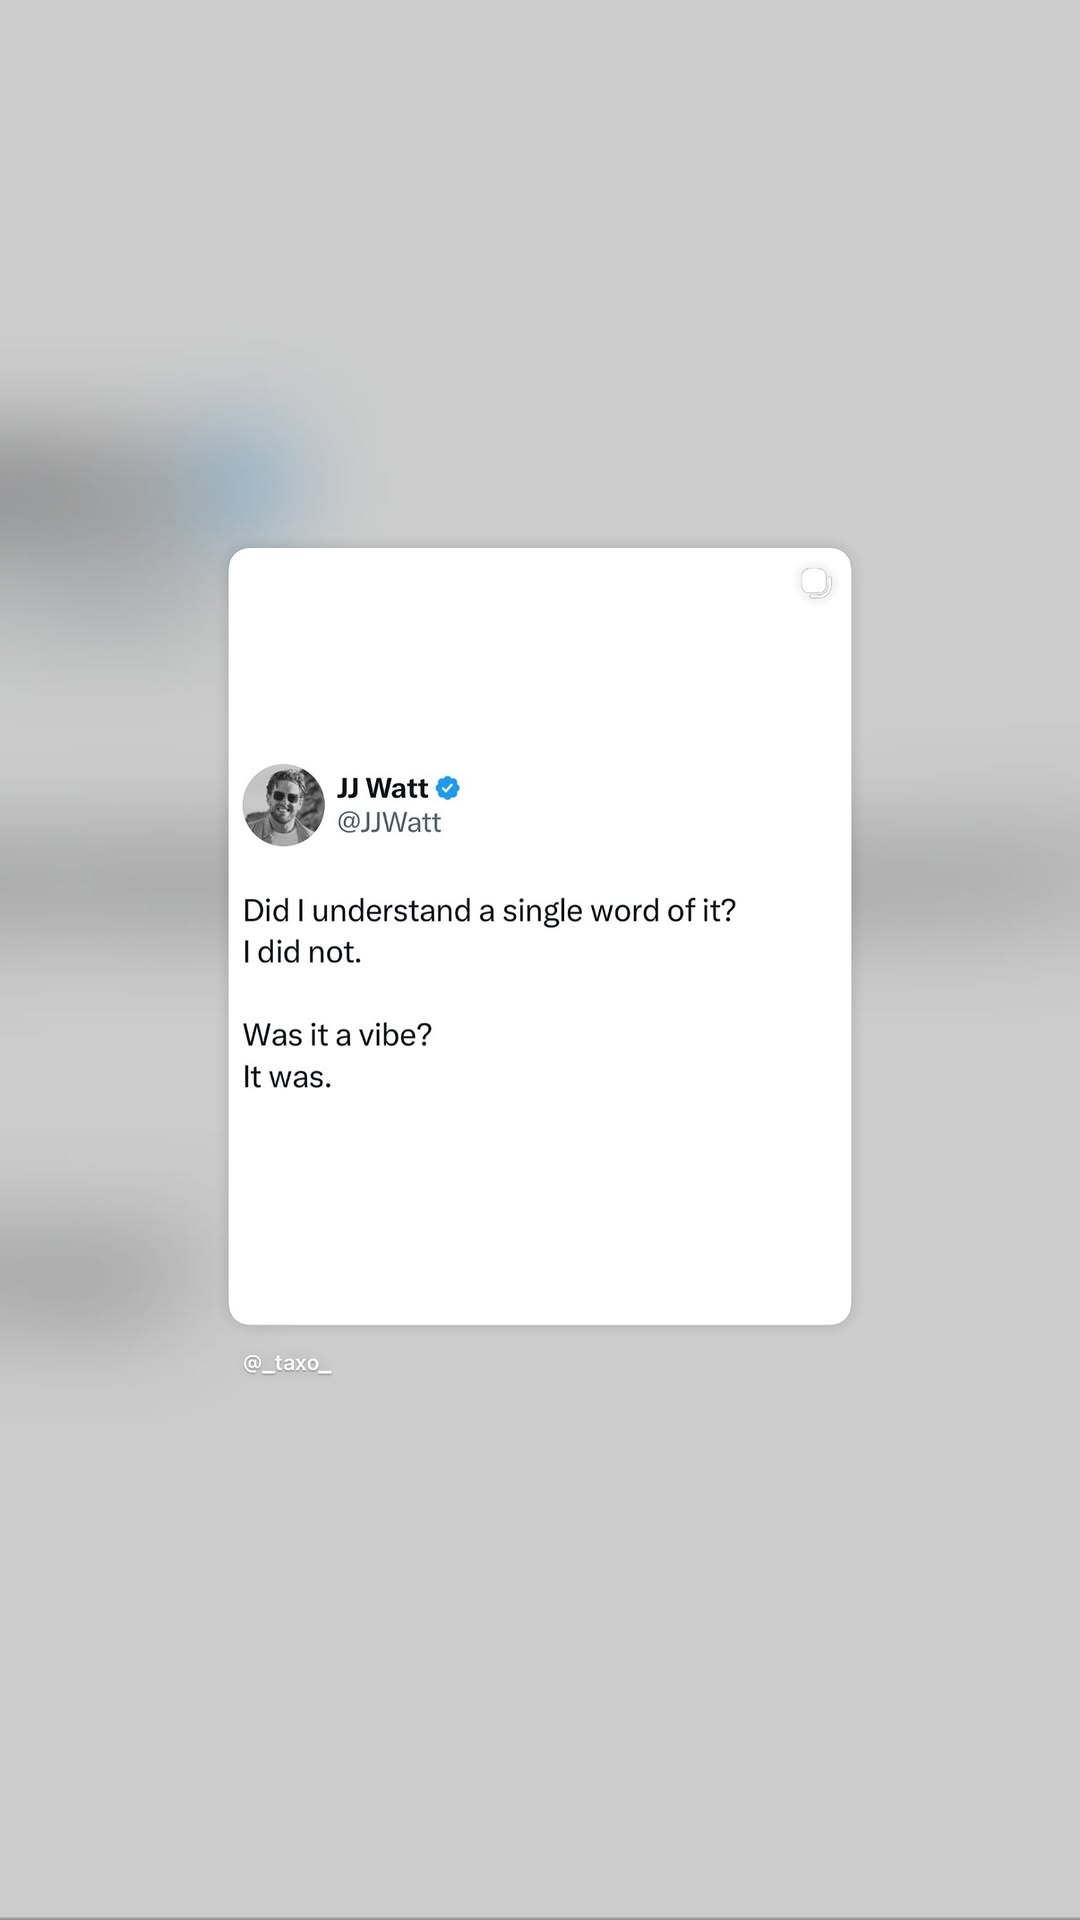Click the blue verified badge beside JJ Watt
Screen dimensions: 1080x1920
(448, 788)
